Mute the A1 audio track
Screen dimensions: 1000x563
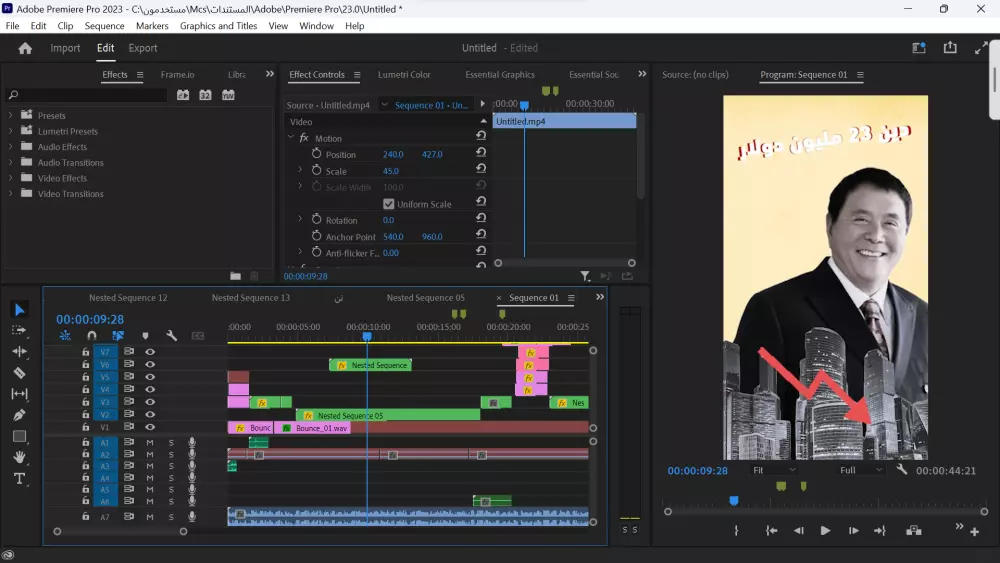point(150,442)
